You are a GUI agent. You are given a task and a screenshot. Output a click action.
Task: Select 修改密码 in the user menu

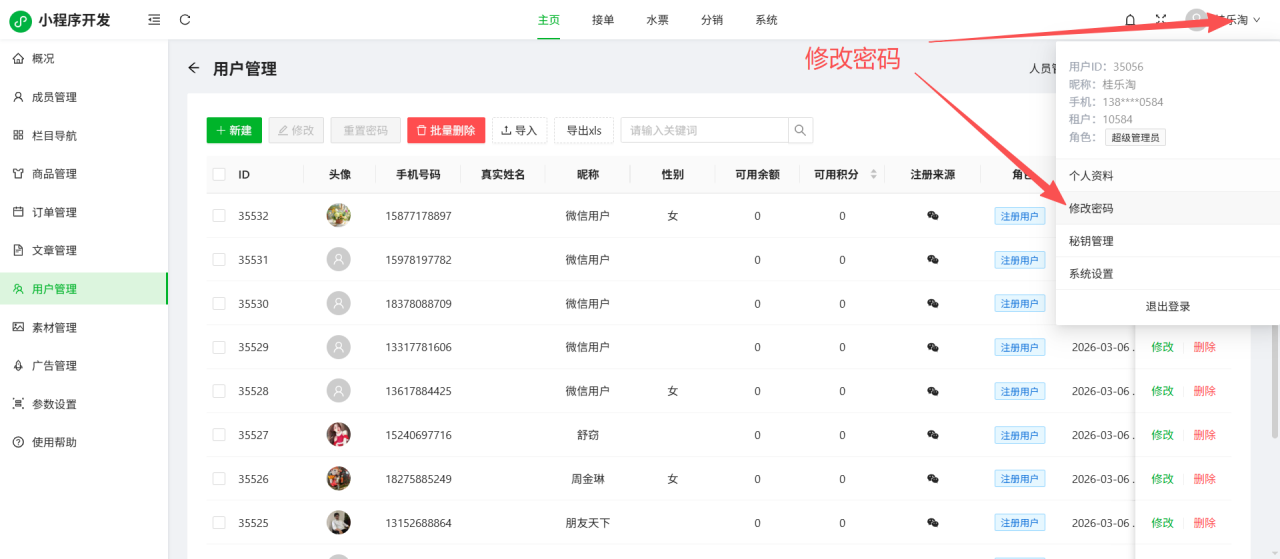click(x=1091, y=209)
